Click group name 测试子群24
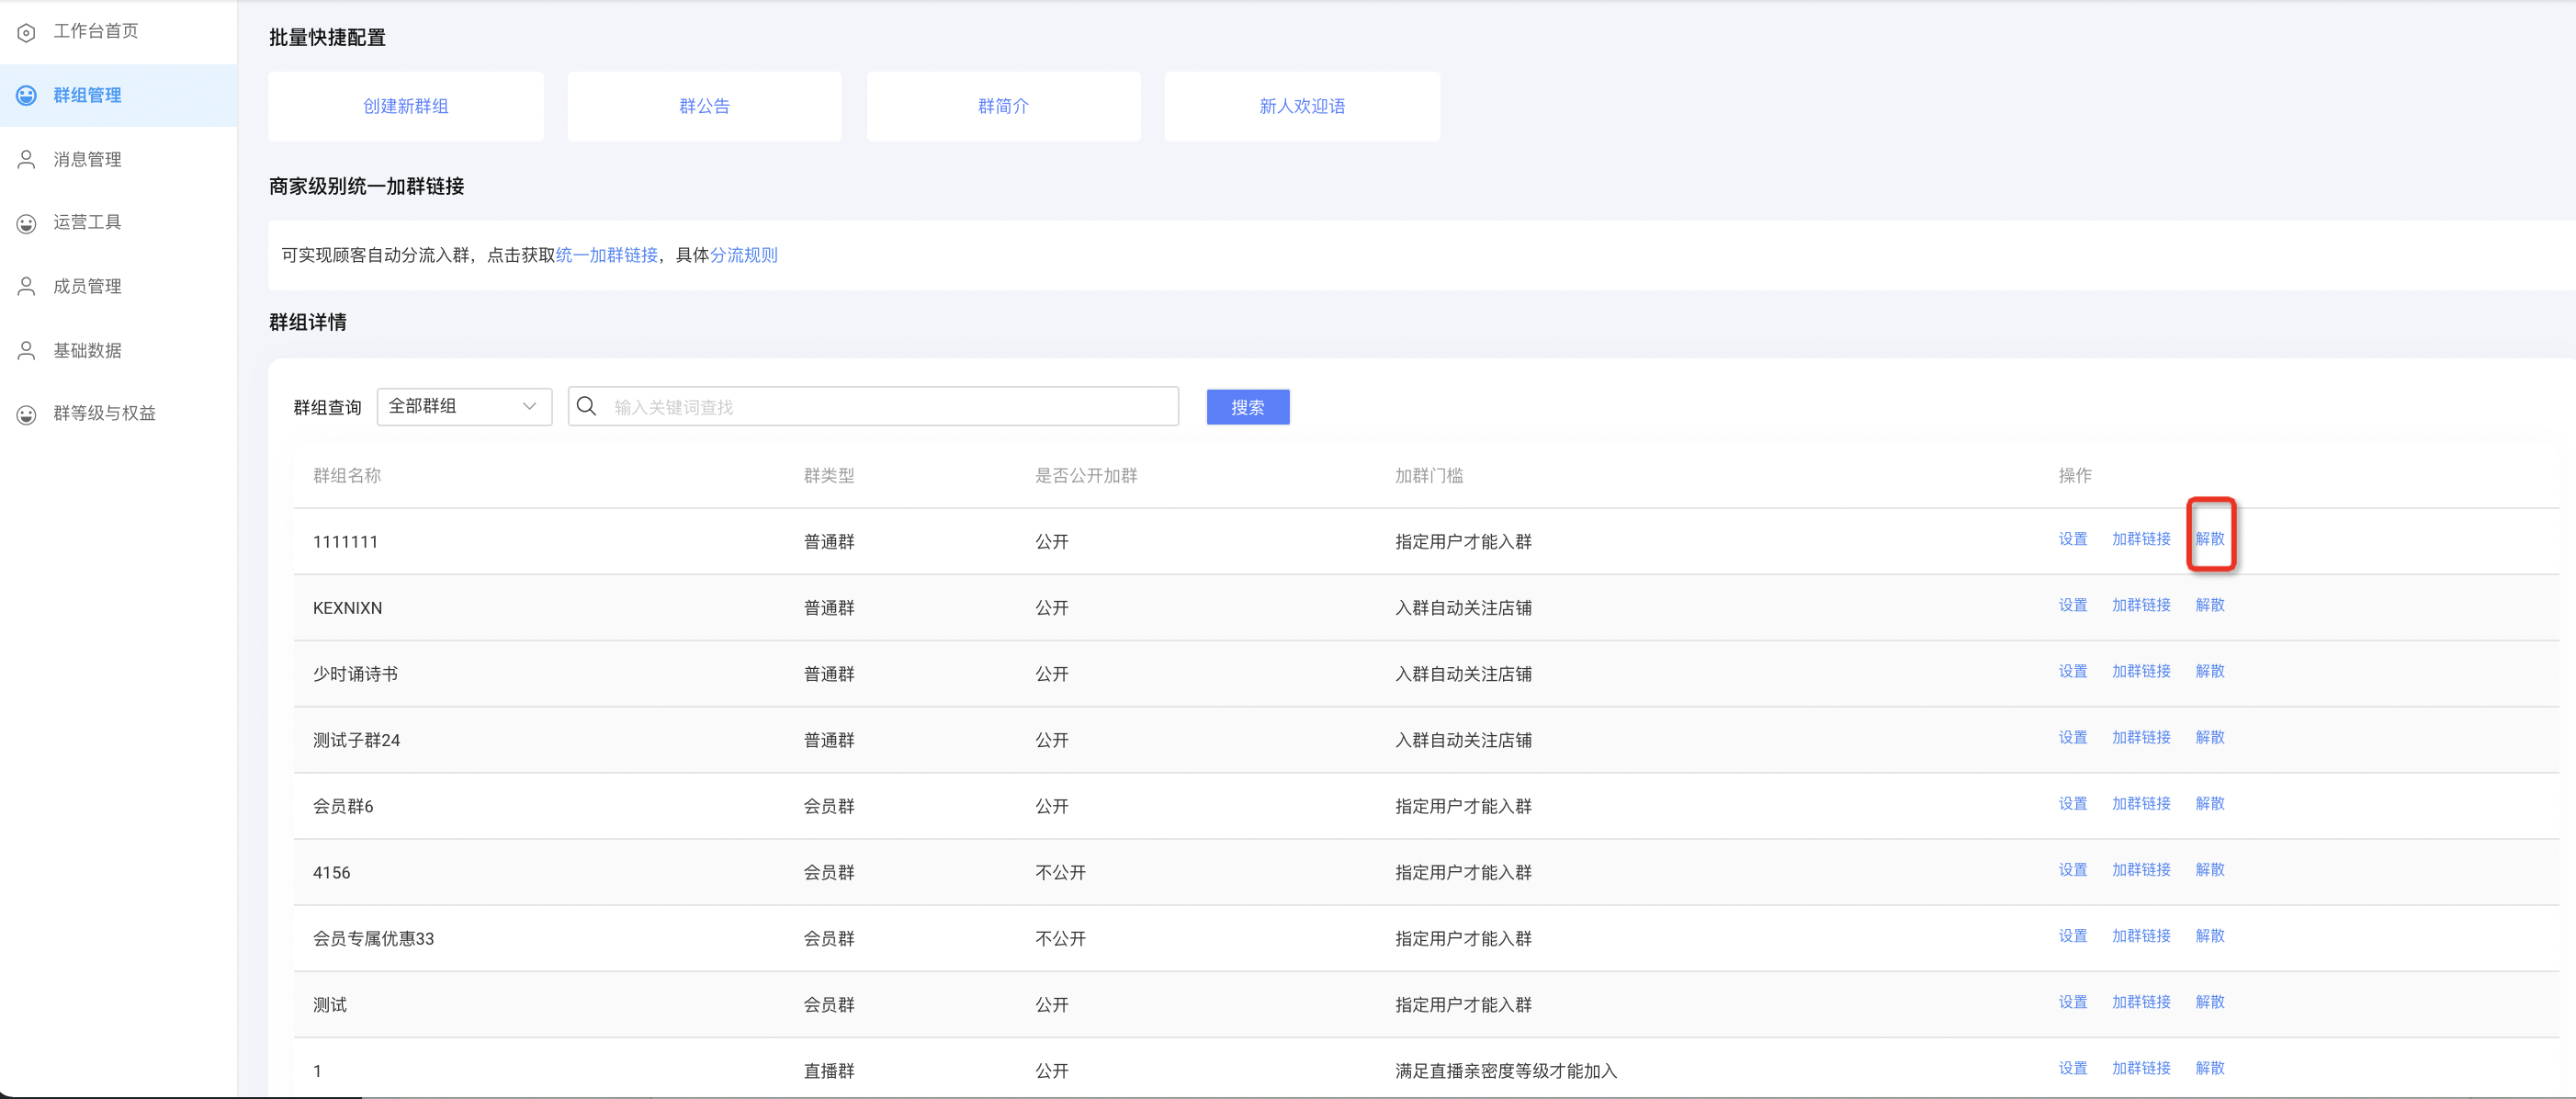2576x1099 pixels. tap(356, 740)
